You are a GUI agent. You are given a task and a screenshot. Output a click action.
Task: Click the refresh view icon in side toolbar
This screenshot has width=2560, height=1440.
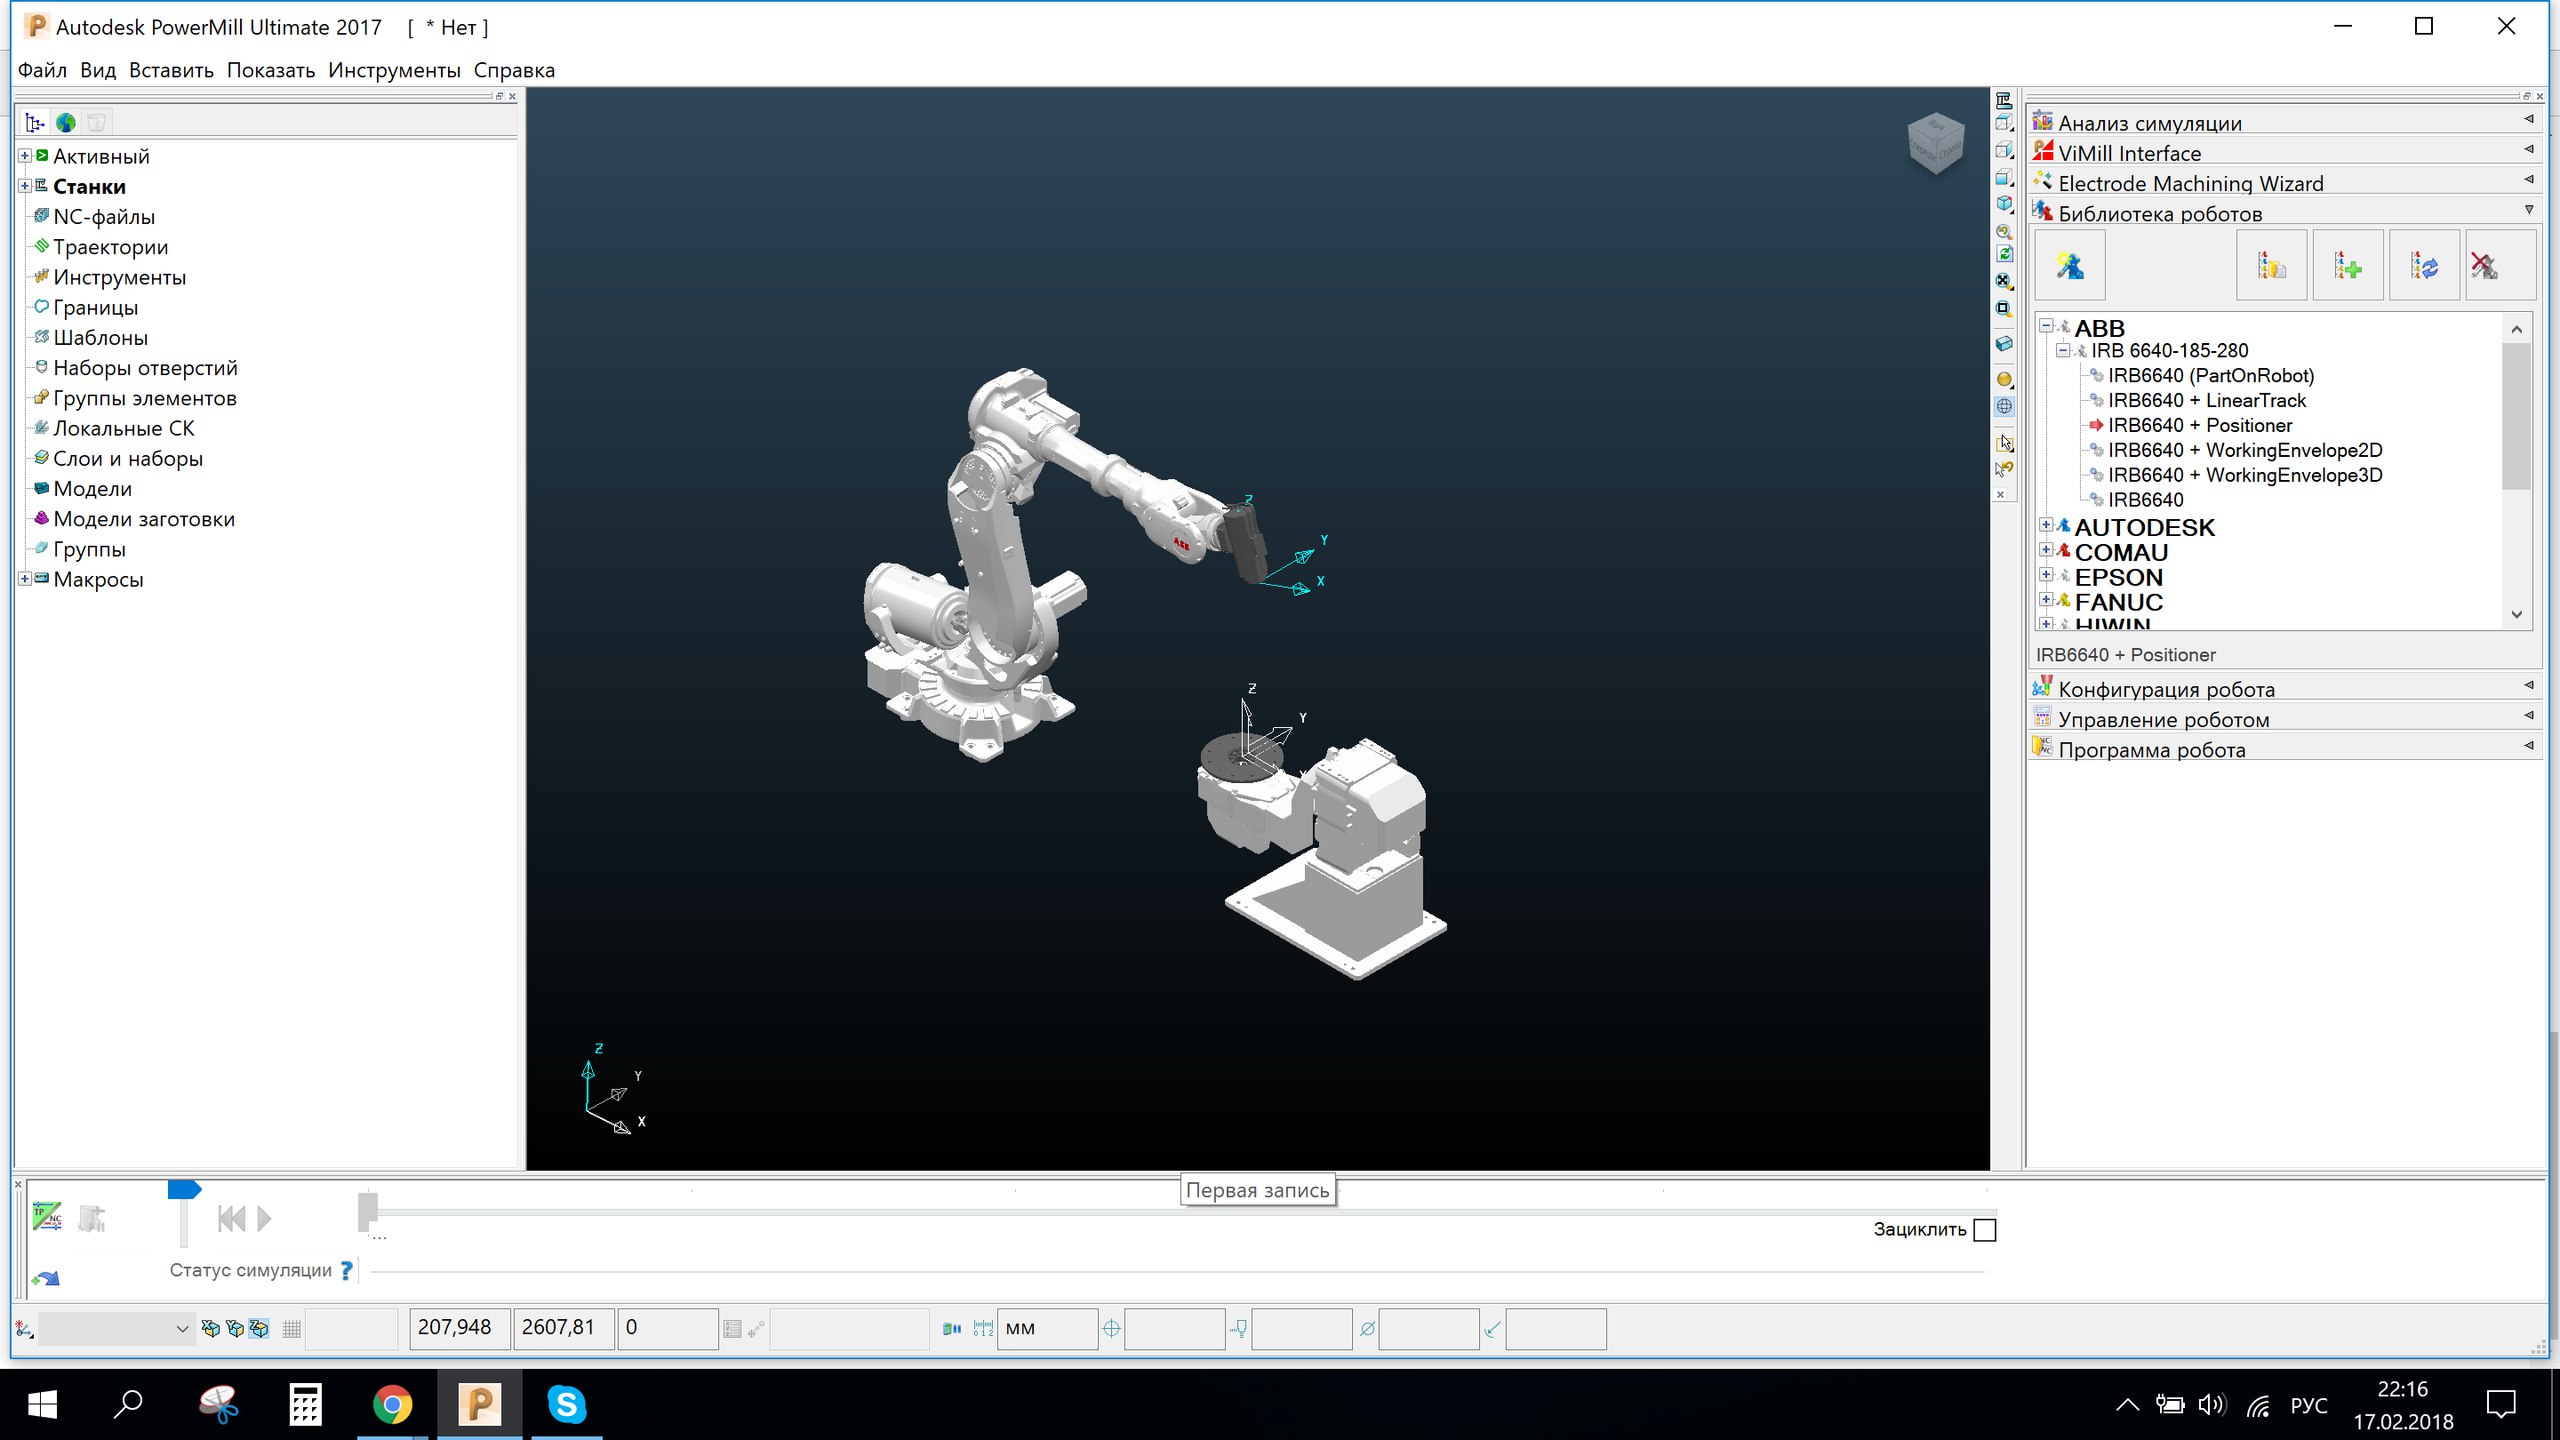tap(2004, 255)
